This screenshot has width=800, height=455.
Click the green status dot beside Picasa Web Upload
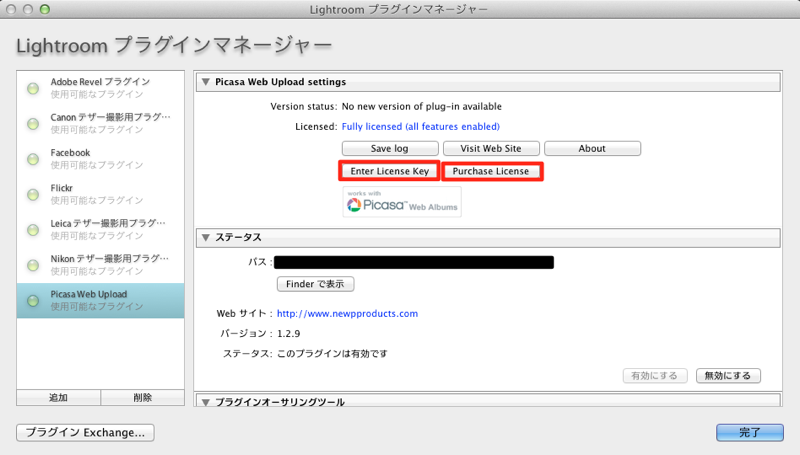[33, 301]
